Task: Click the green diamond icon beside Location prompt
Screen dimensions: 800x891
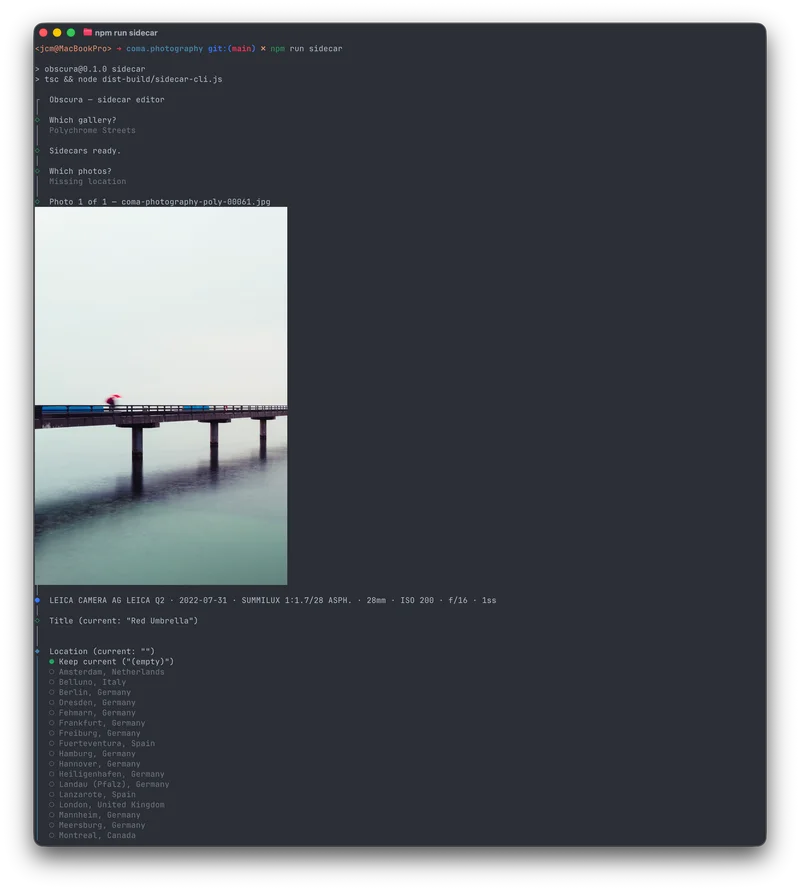Action: pyautogui.click(x=39, y=650)
